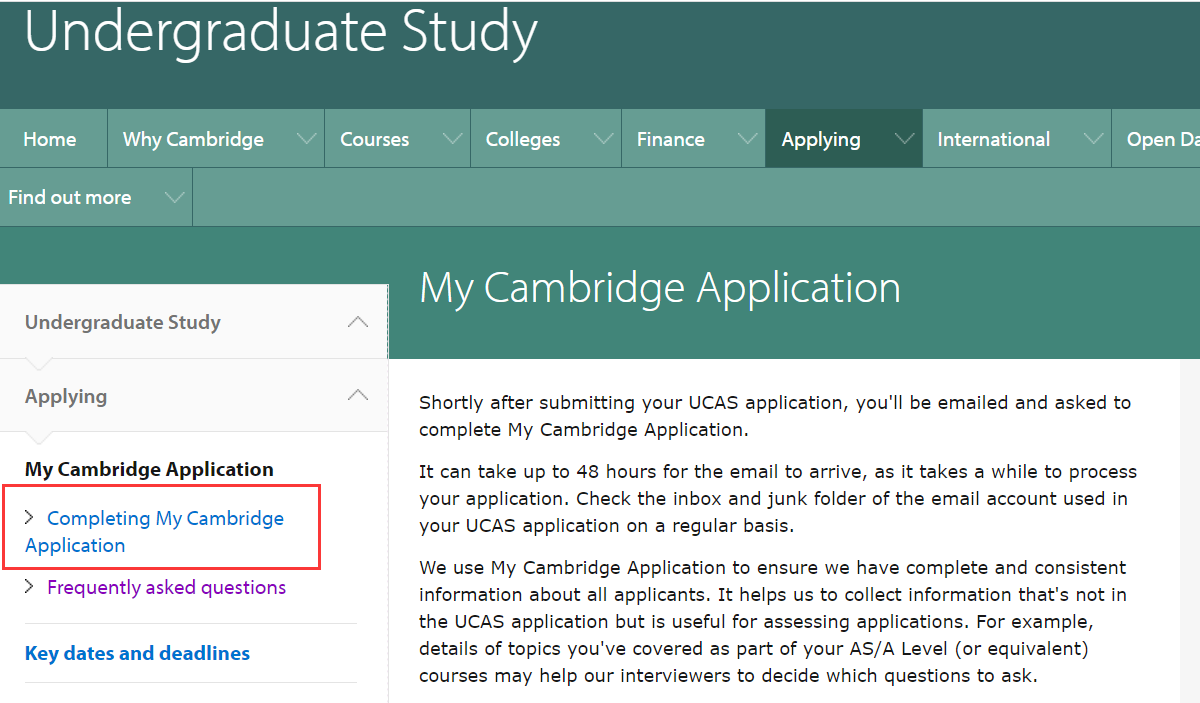Image resolution: width=1200 pixels, height=703 pixels.
Task: Expand the Courses menu chevron
Action: [x=452, y=139]
